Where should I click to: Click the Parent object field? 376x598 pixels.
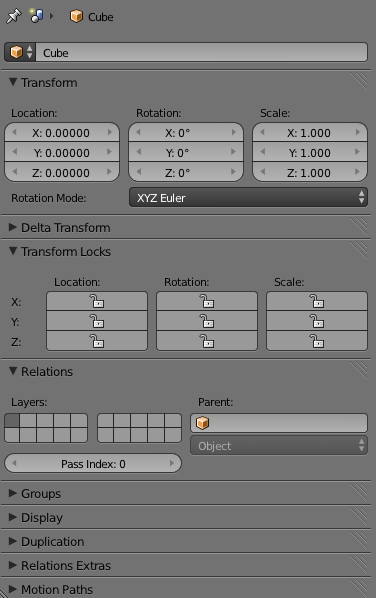[x=279, y=423]
